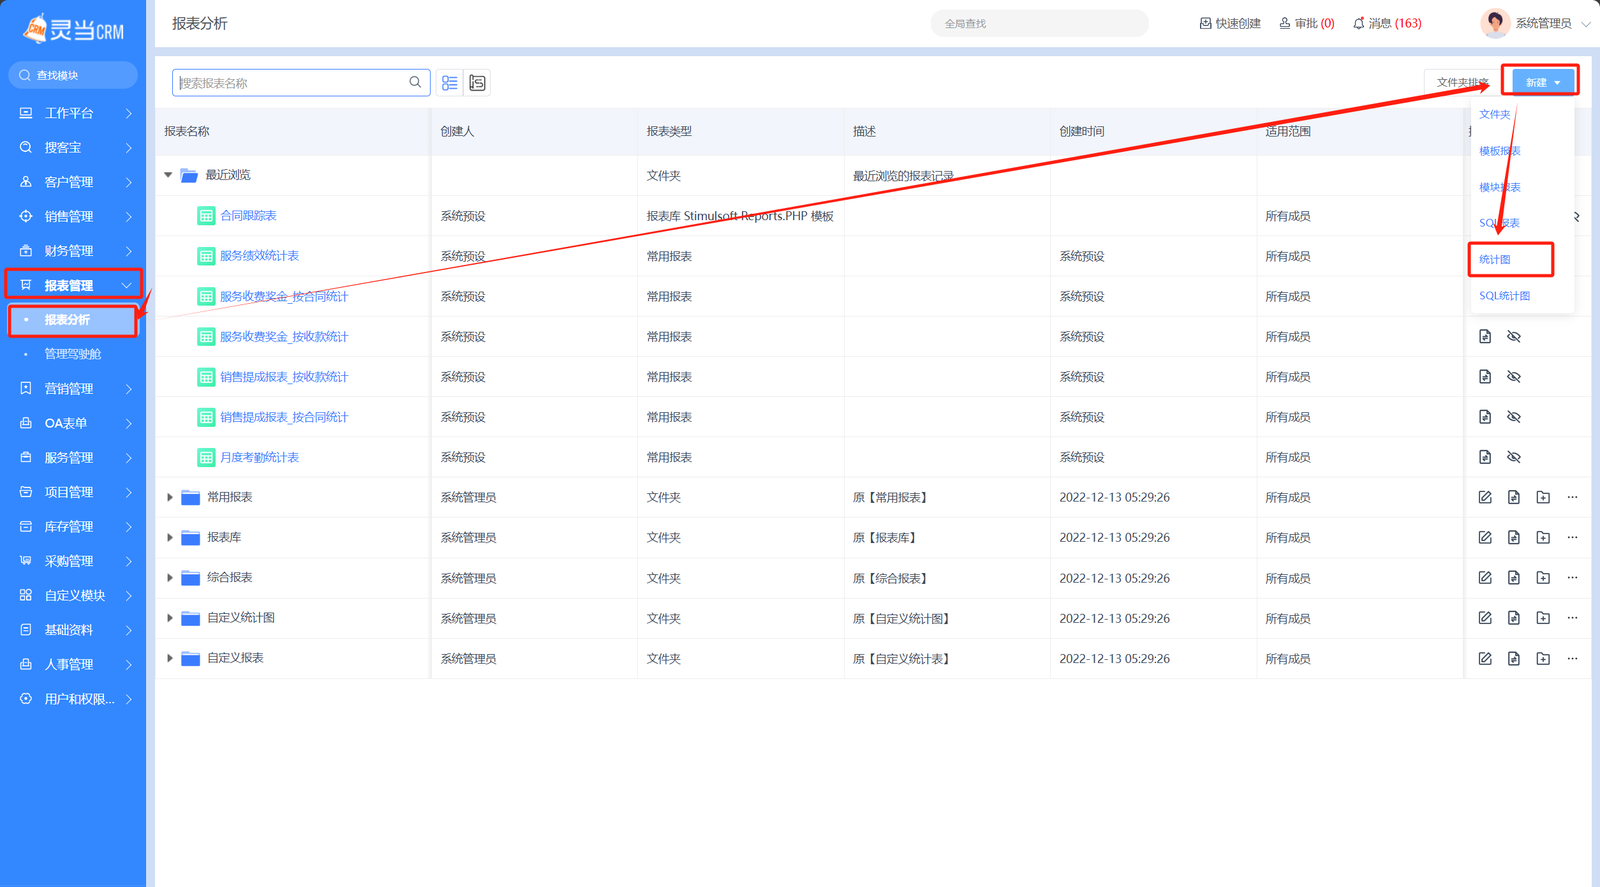Click the second view mode icon beside search
The height and width of the screenshot is (887, 1600).
[x=478, y=83]
